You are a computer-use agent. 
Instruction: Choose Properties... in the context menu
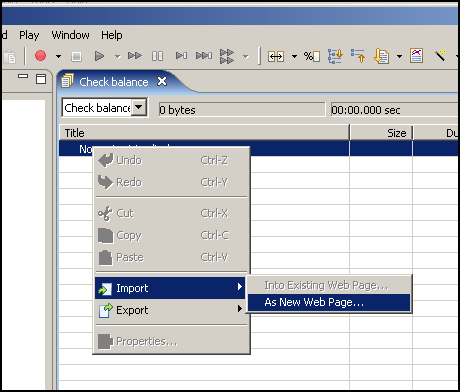(x=171, y=341)
